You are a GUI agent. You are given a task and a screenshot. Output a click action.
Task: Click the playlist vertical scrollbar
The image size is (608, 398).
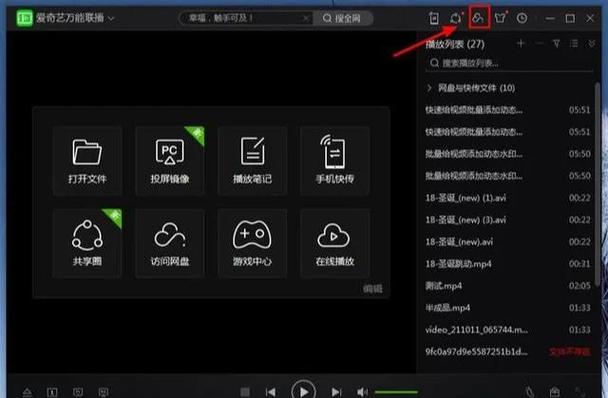point(598,184)
